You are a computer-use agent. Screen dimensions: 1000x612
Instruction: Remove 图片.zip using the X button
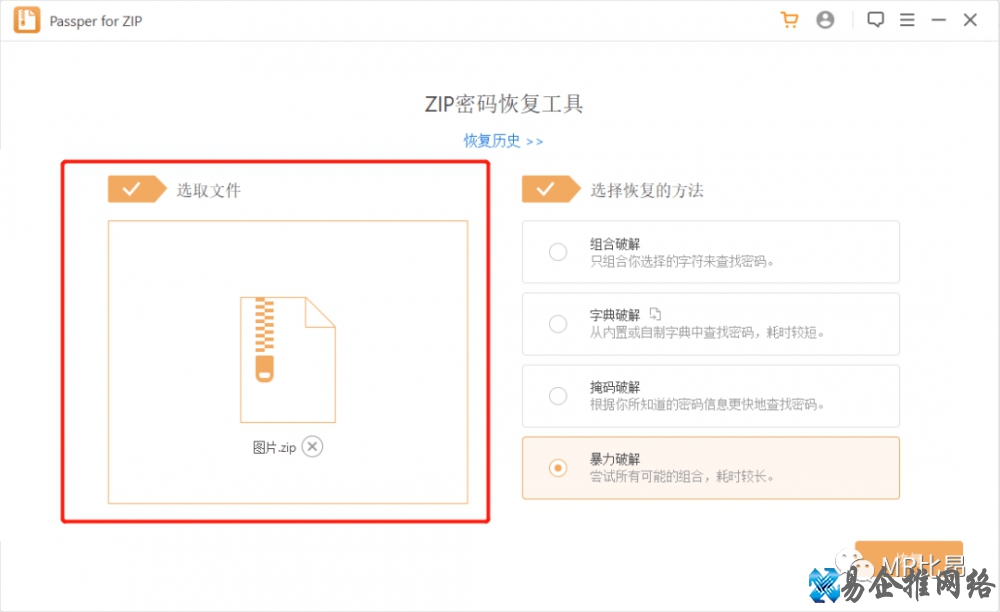pyautogui.click(x=312, y=447)
